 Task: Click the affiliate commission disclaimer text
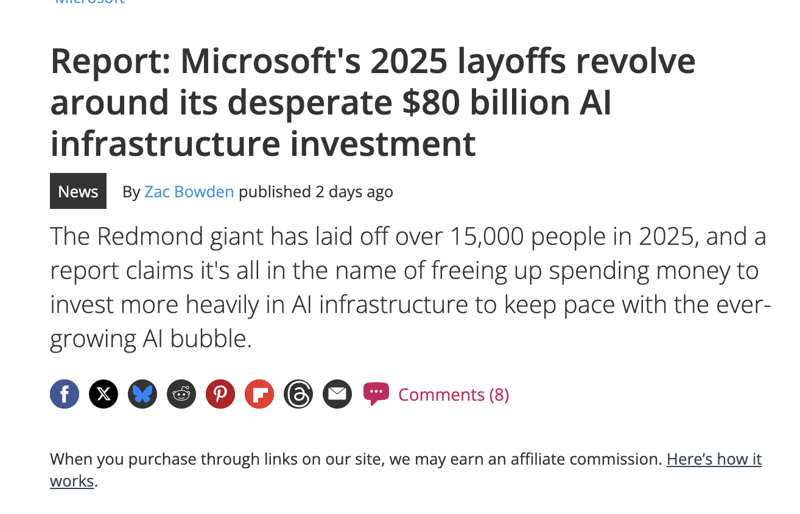pos(356,459)
